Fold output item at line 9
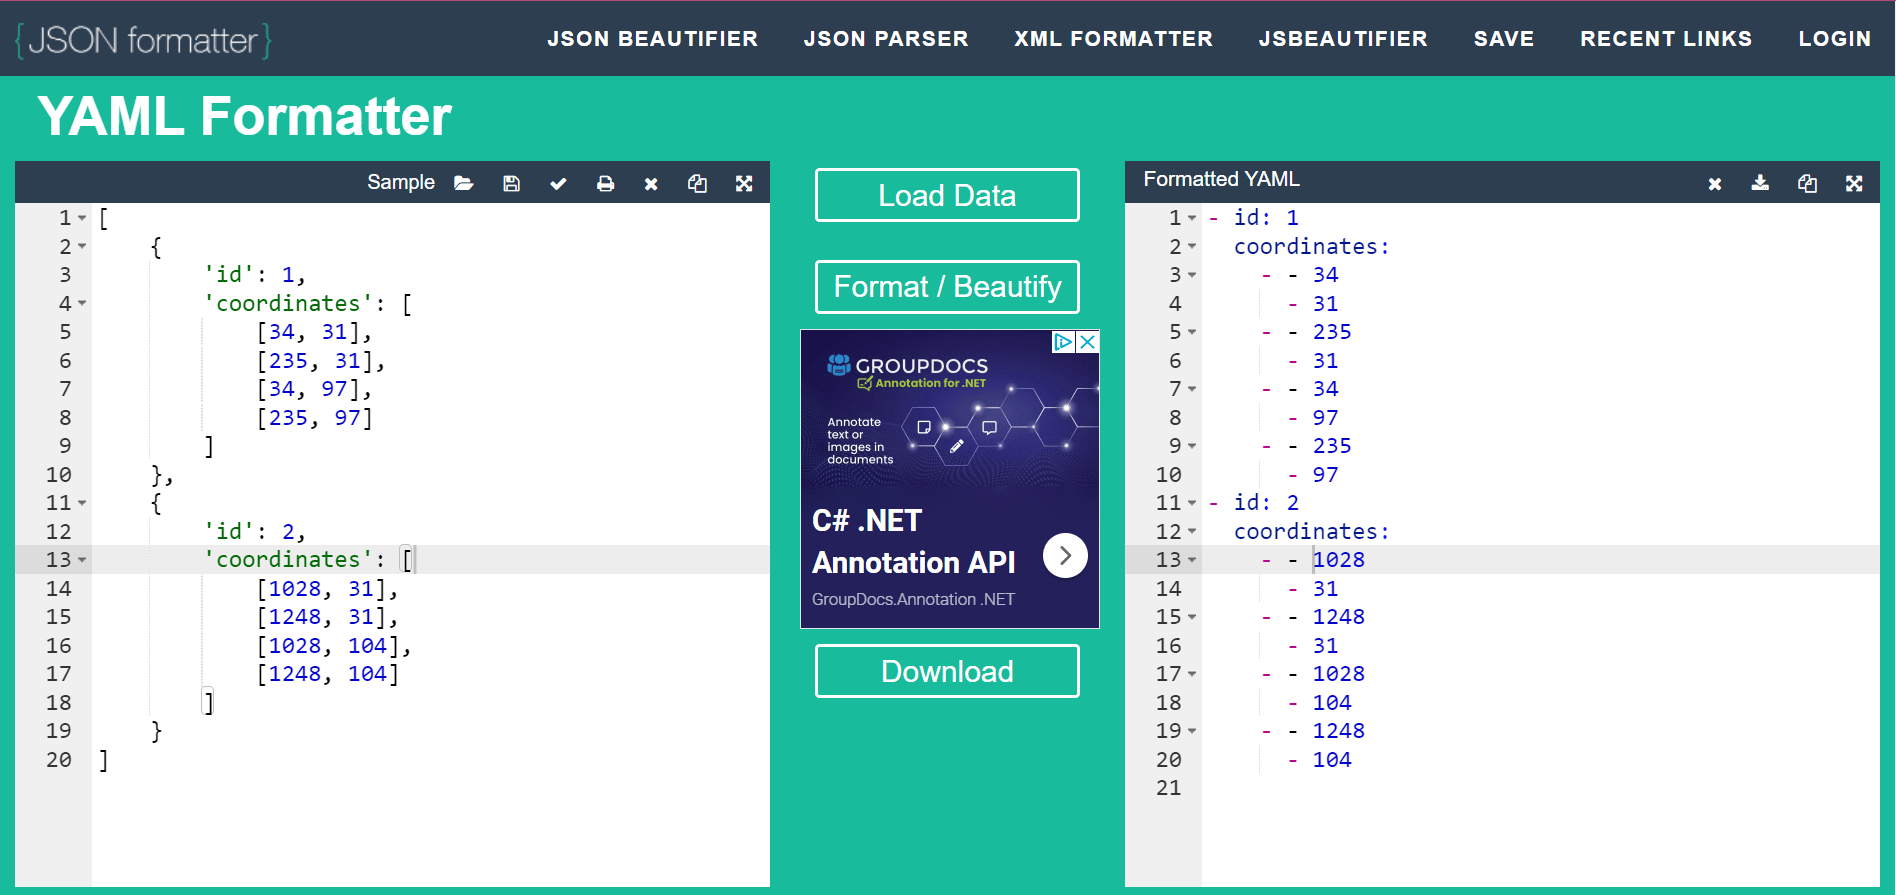 click(1192, 446)
